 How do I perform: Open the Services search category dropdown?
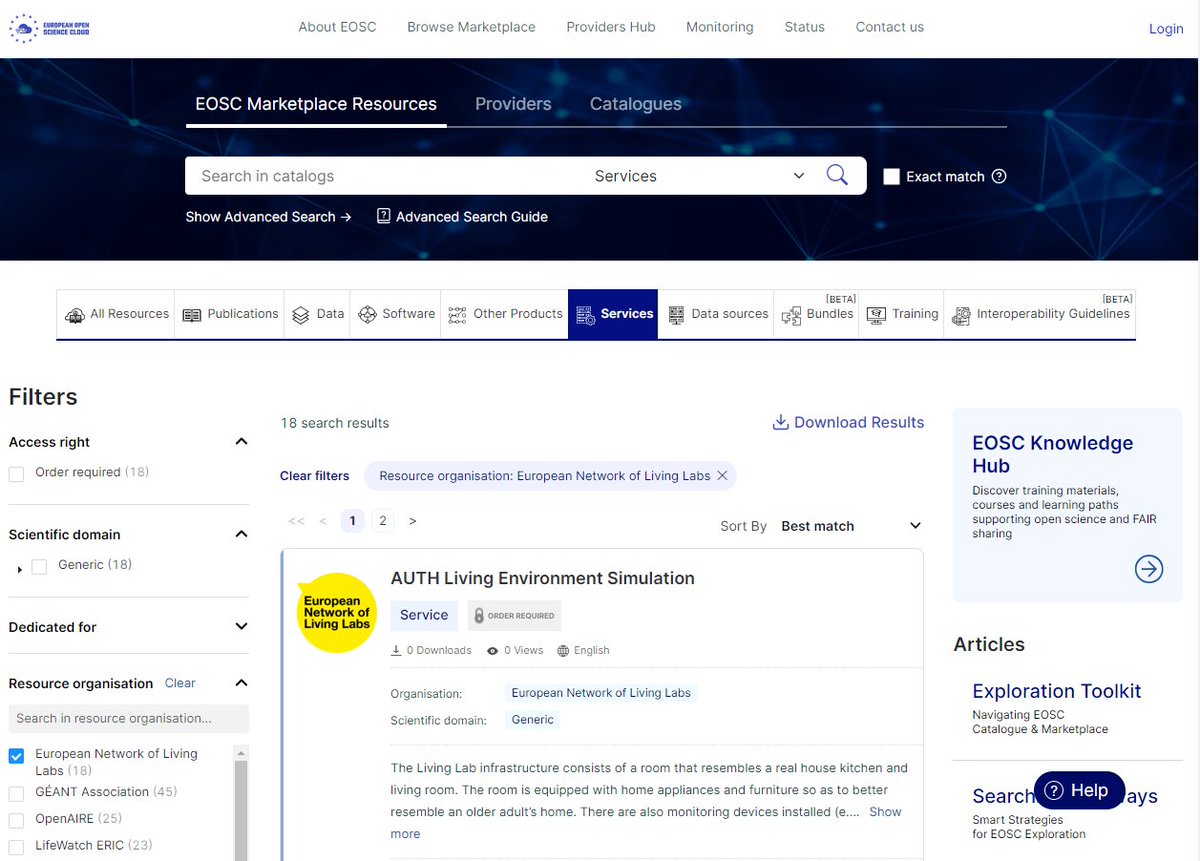coord(700,176)
